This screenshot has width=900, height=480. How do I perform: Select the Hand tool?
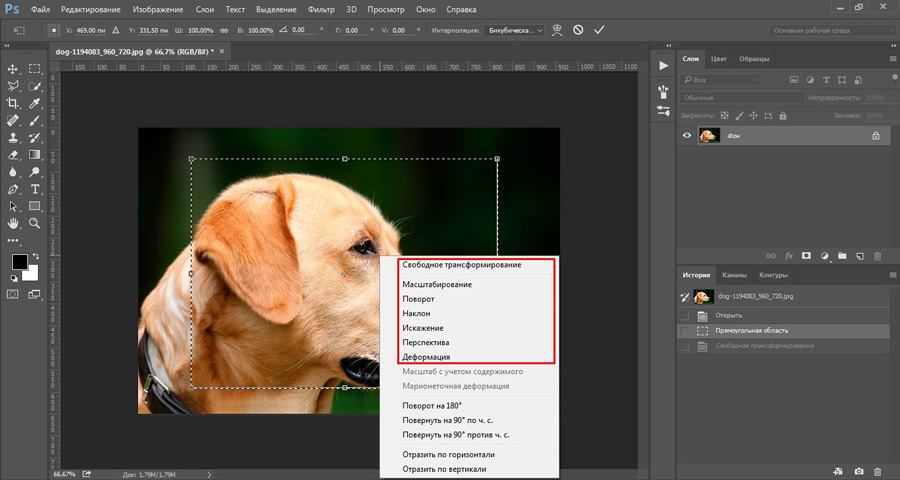tap(14, 223)
